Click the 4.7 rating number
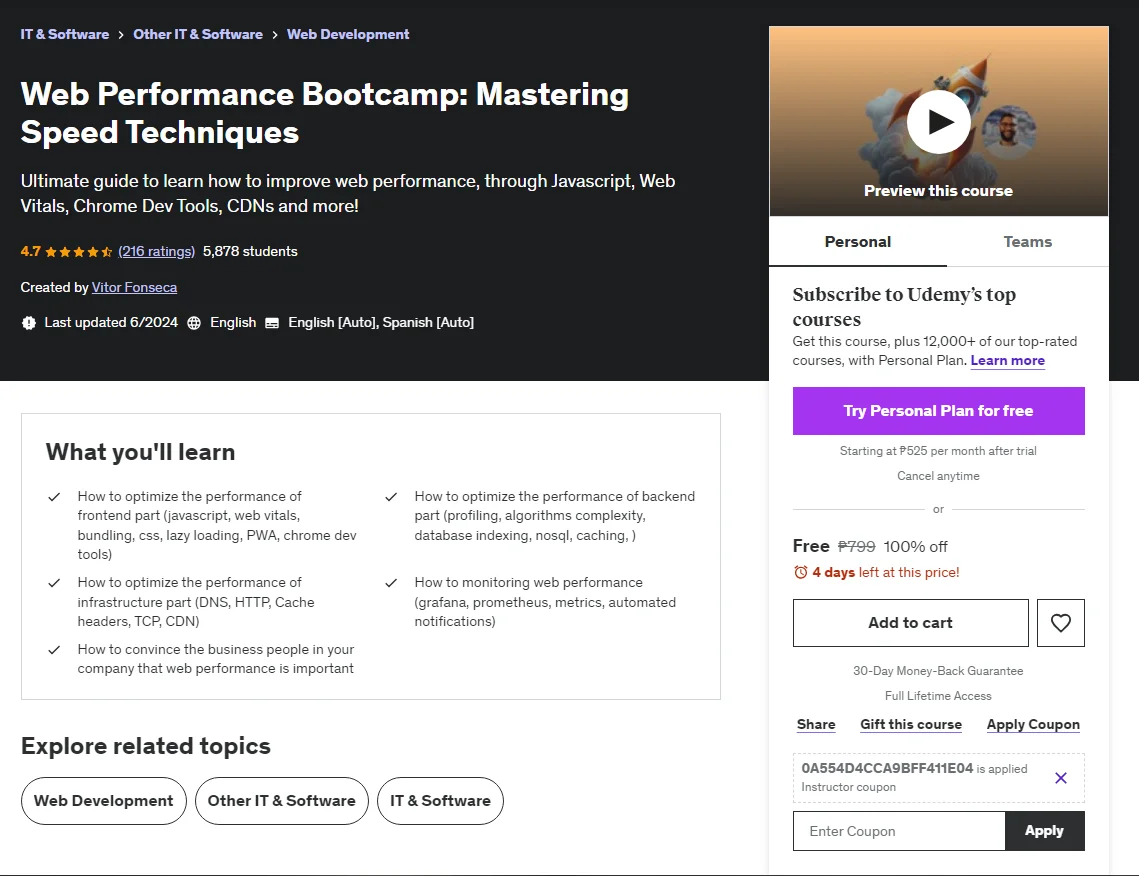This screenshot has width=1139, height=876. pyautogui.click(x=31, y=251)
